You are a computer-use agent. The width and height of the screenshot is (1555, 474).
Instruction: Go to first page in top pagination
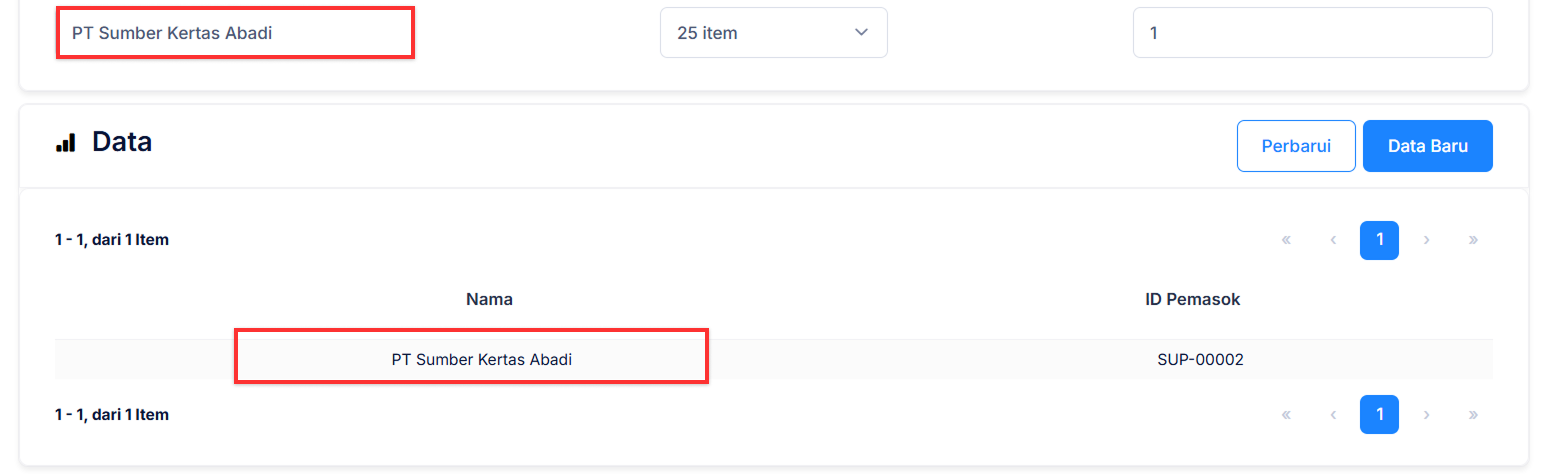[x=1286, y=240]
